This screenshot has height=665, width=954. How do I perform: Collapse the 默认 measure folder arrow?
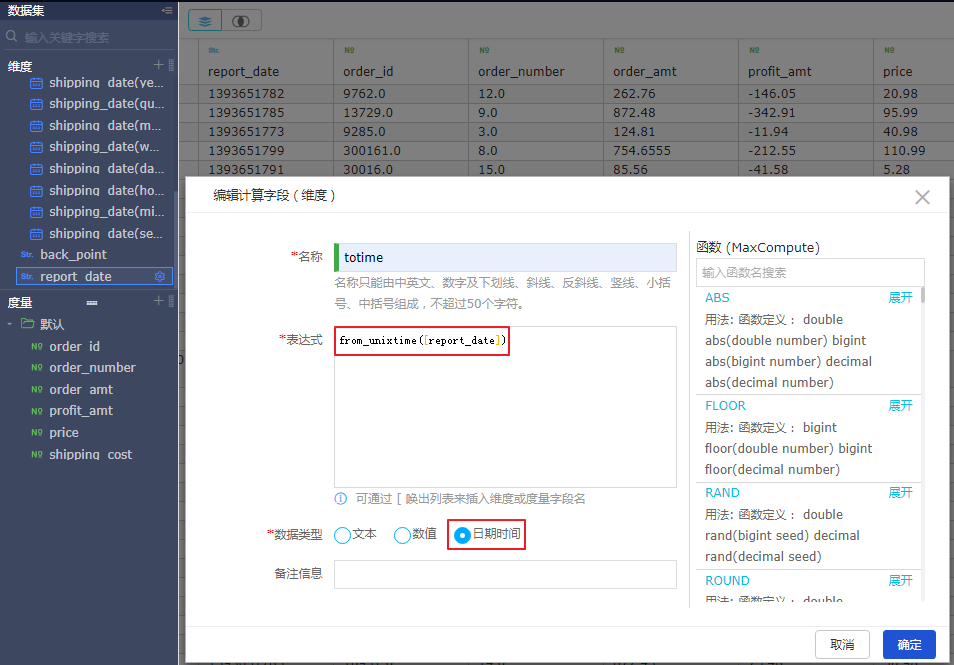click(10, 324)
